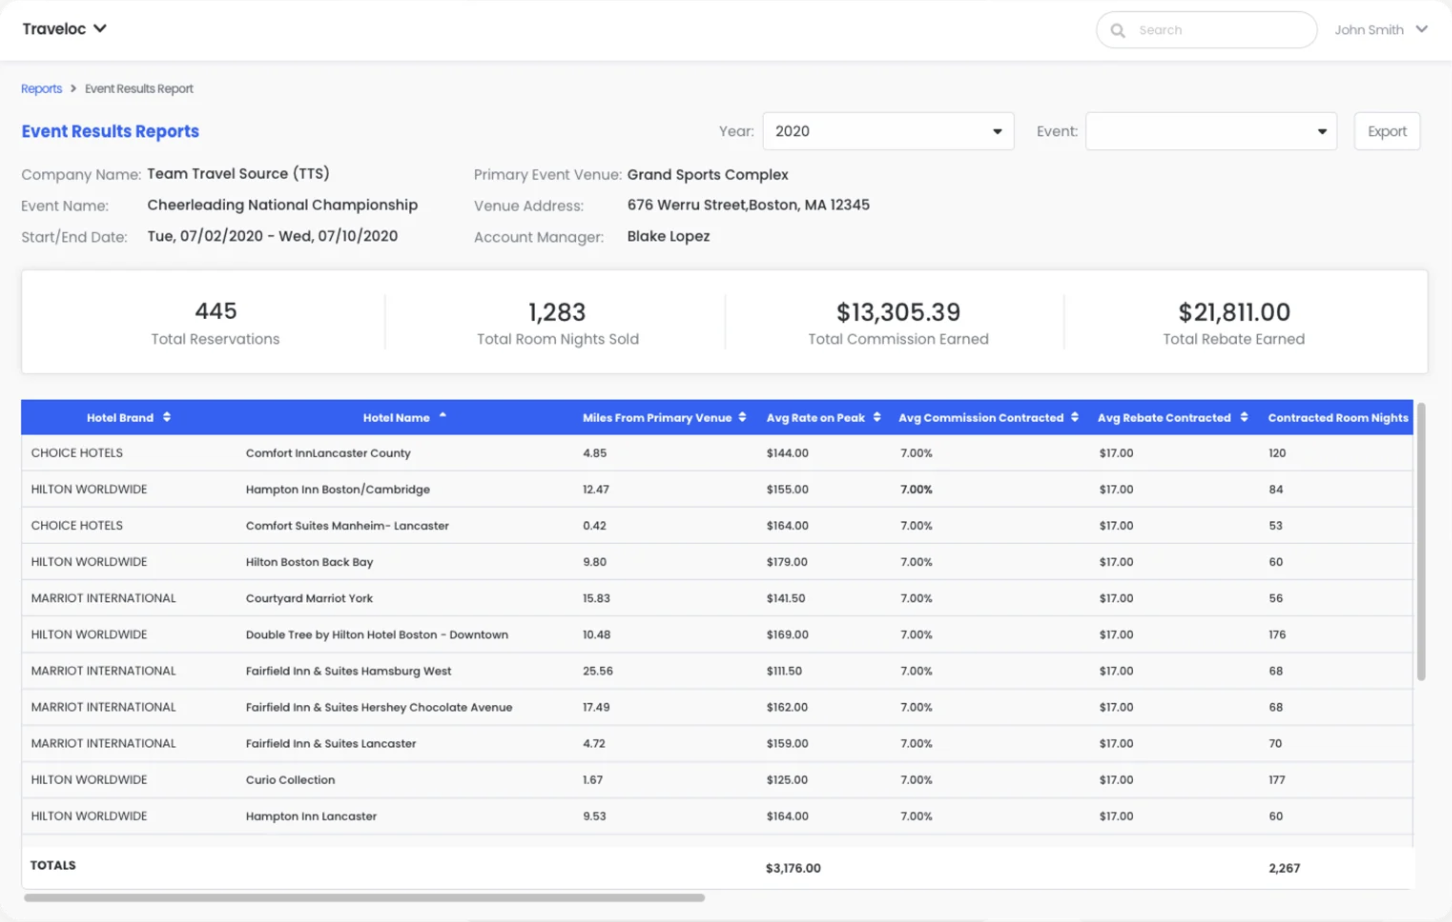Sort by Hotel Brand column arrows
The height and width of the screenshot is (922, 1452).
[x=167, y=417]
